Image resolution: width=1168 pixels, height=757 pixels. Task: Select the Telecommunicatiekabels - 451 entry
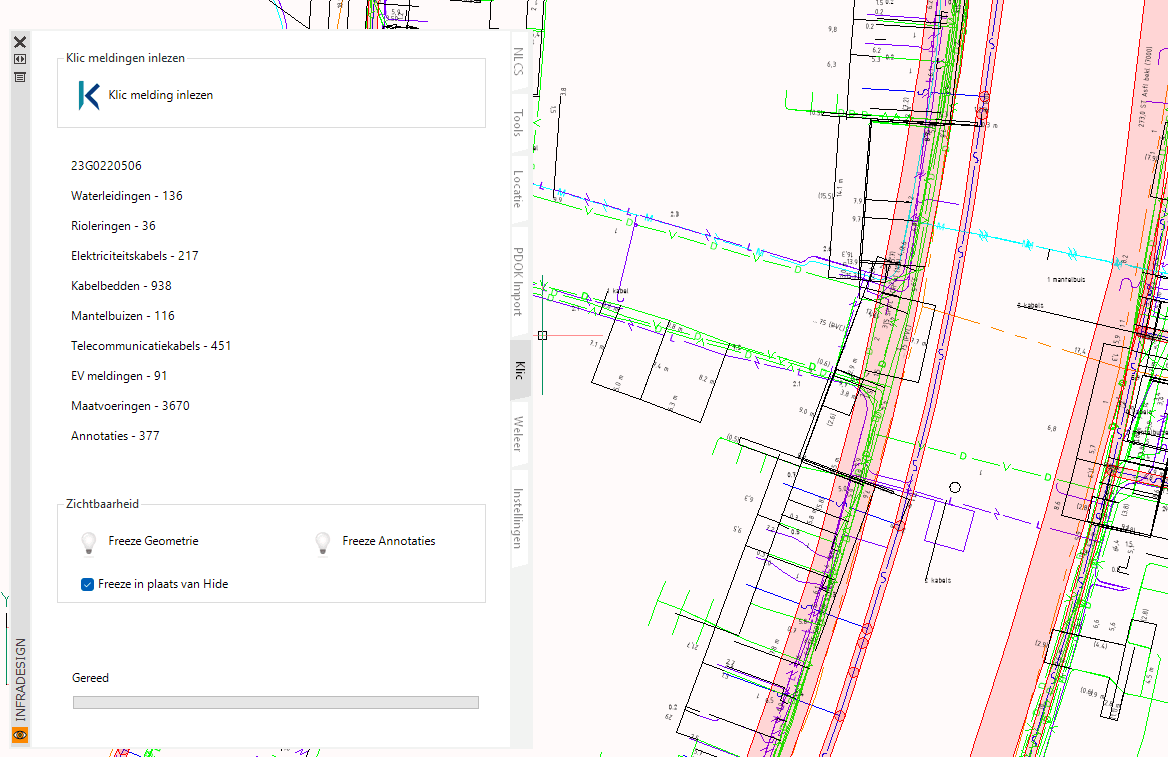coord(151,346)
